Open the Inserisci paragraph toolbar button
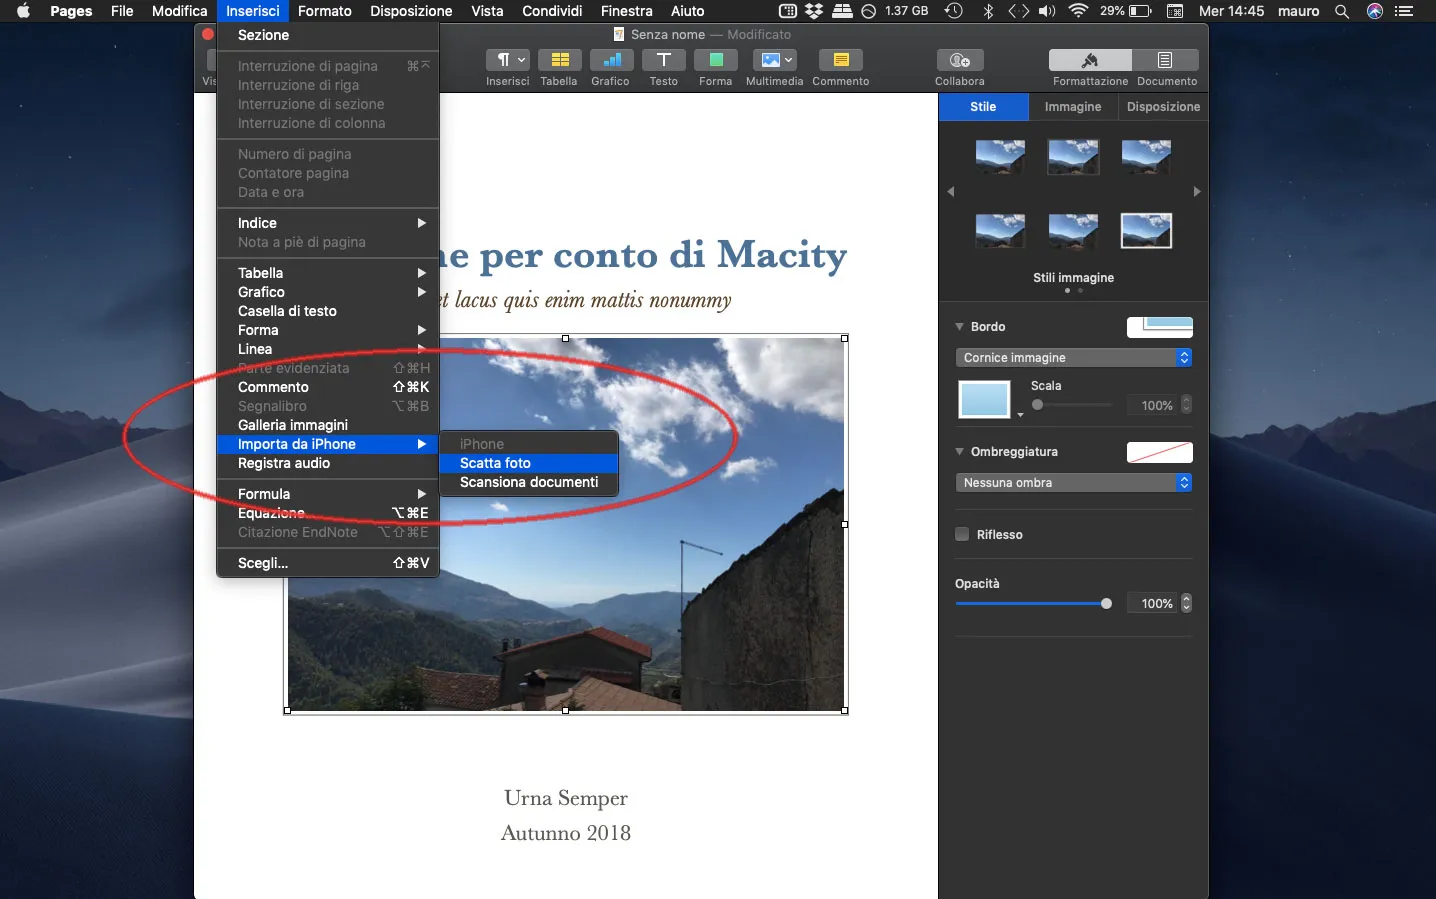This screenshot has height=899, width=1436. (508, 60)
